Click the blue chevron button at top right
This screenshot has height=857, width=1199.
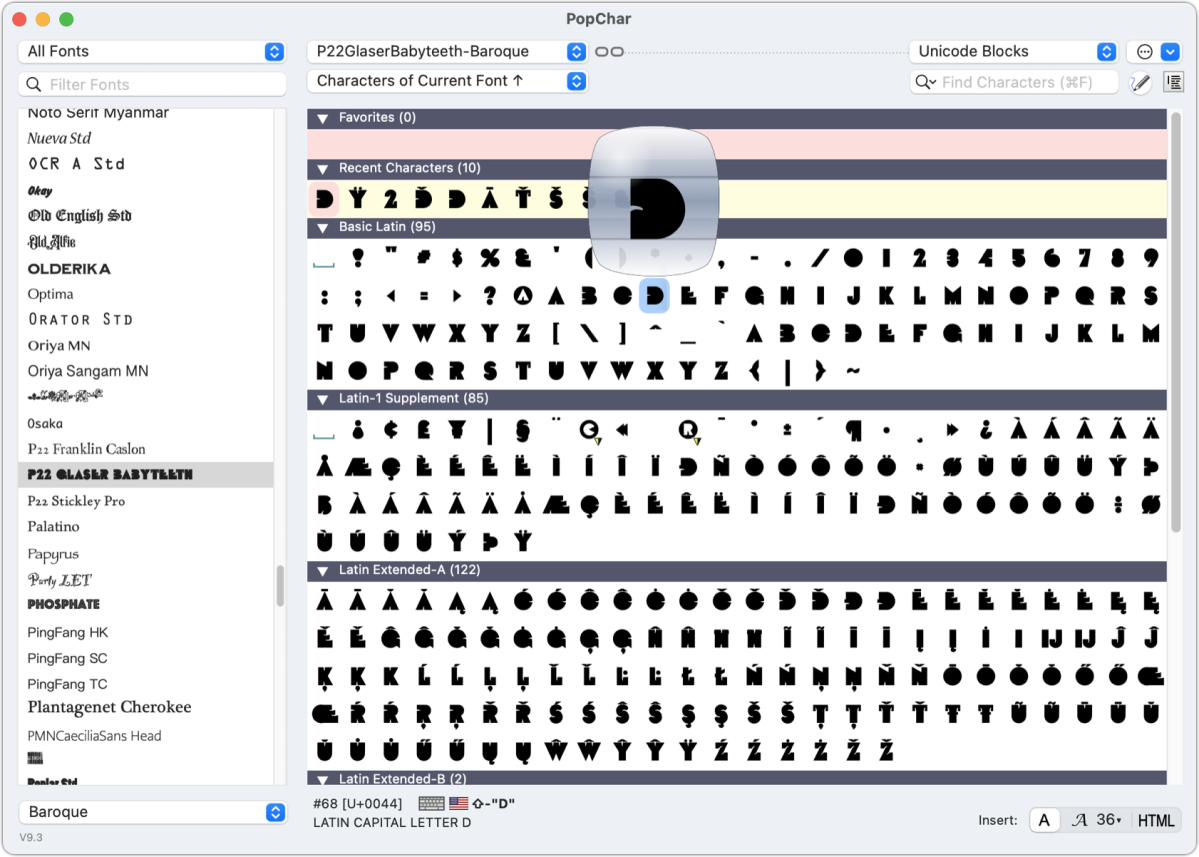coord(1170,51)
